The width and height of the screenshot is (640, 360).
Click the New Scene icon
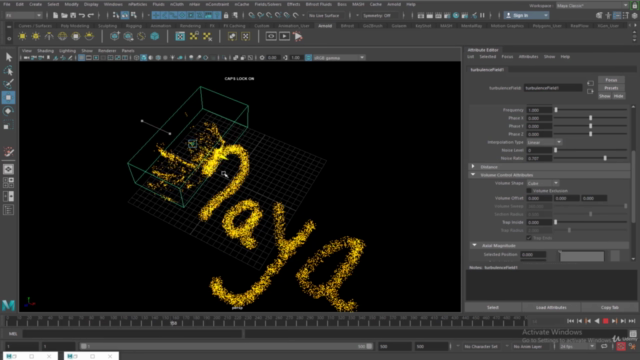click(x=55, y=16)
